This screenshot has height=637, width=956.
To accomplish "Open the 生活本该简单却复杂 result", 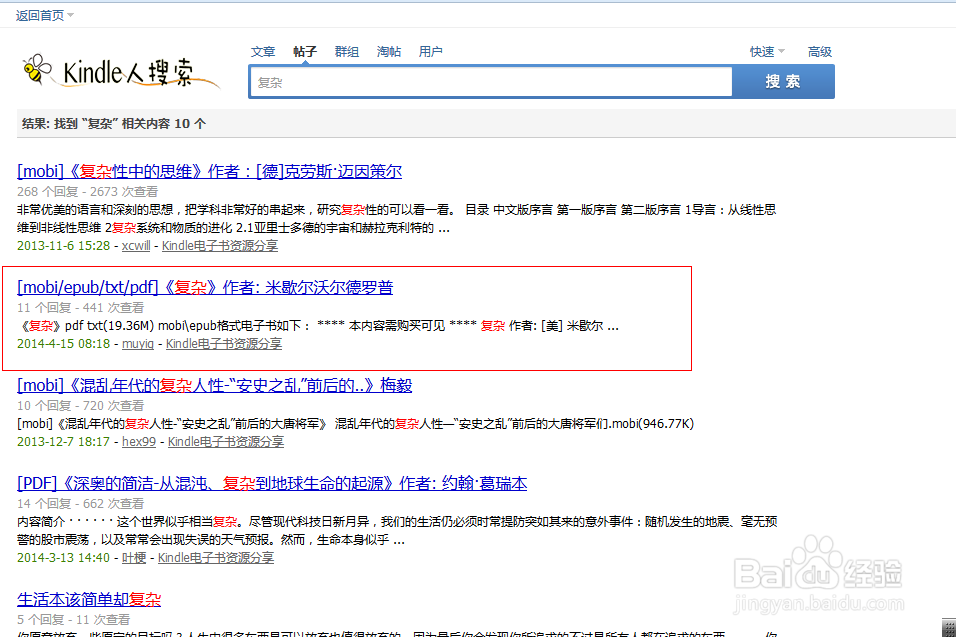I will 86,599.
